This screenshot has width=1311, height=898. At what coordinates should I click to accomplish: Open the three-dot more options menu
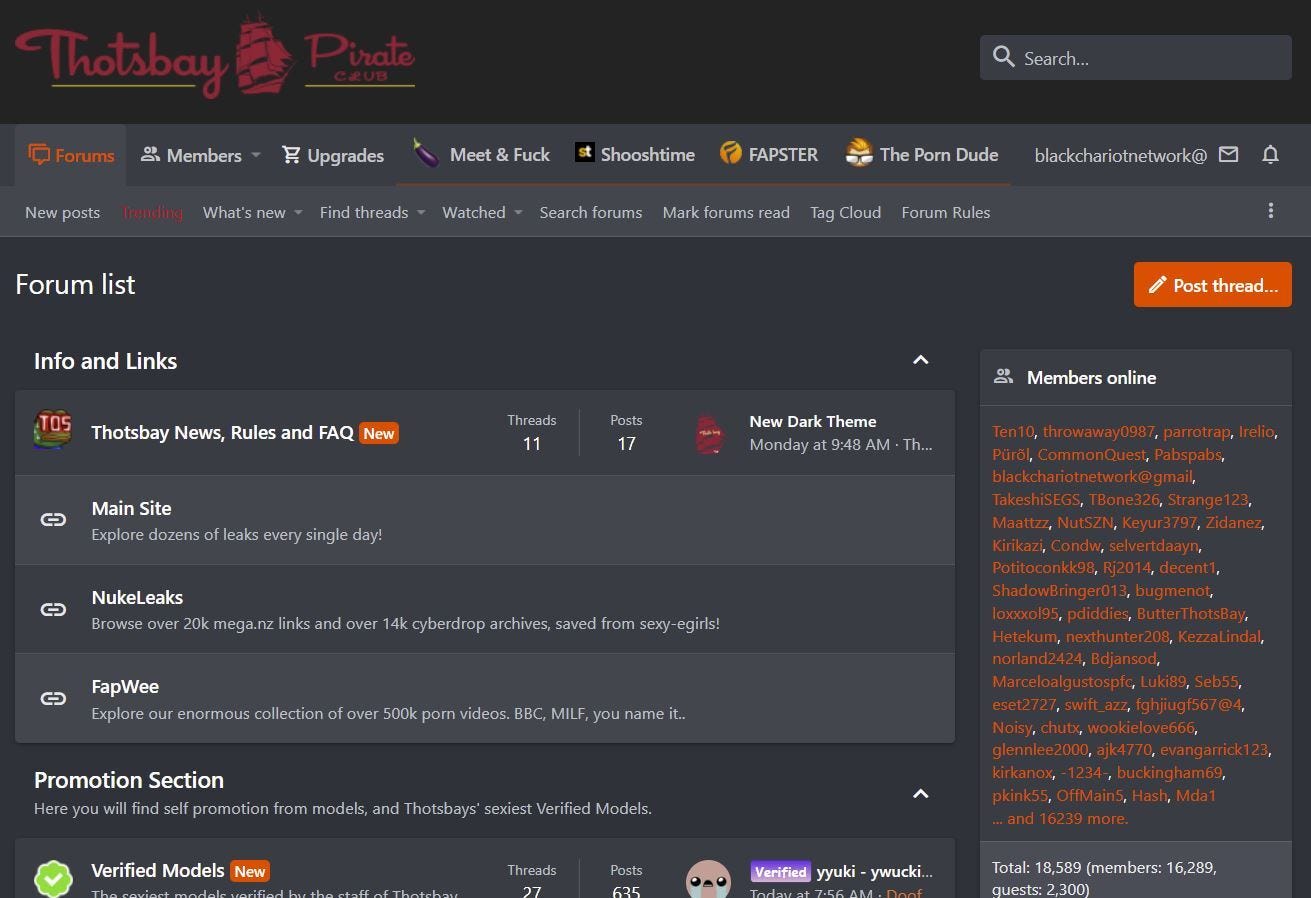click(x=1271, y=211)
